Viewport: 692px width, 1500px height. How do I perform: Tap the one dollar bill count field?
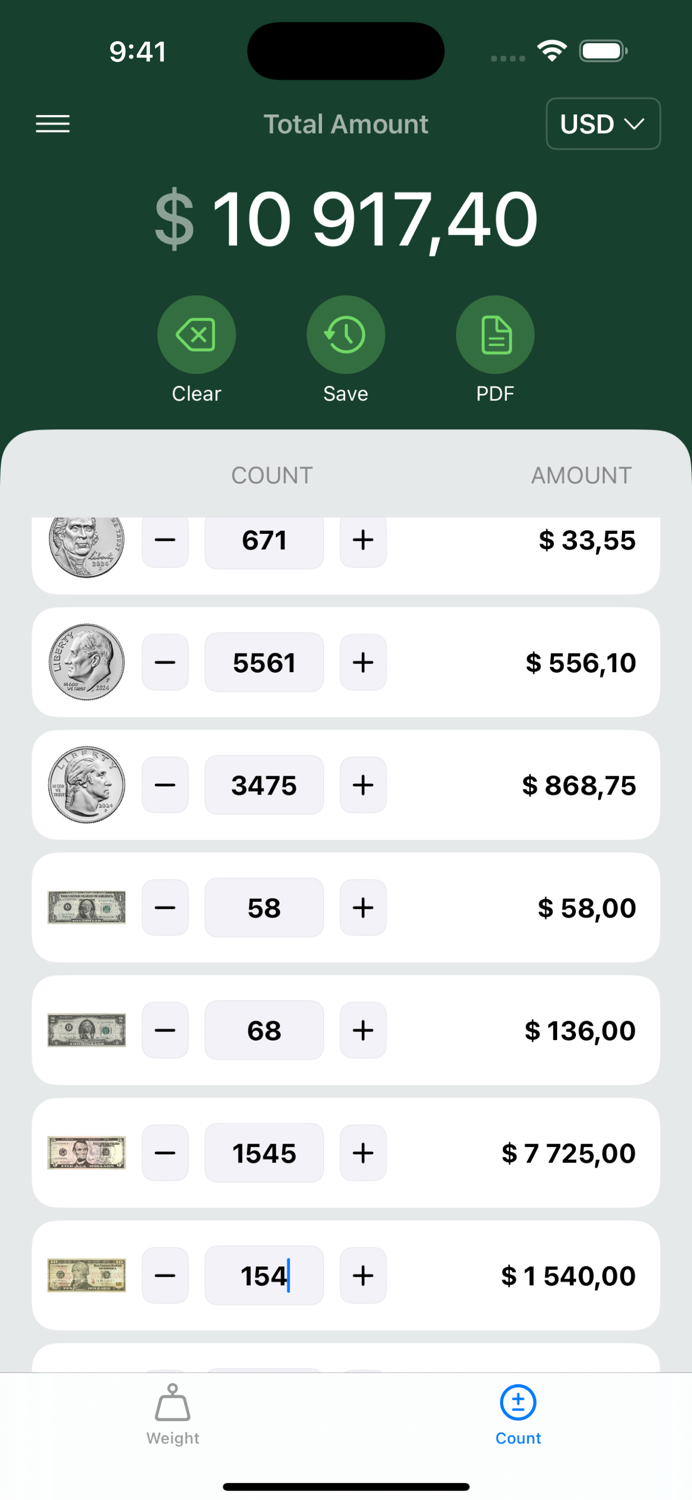coord(263,907)
